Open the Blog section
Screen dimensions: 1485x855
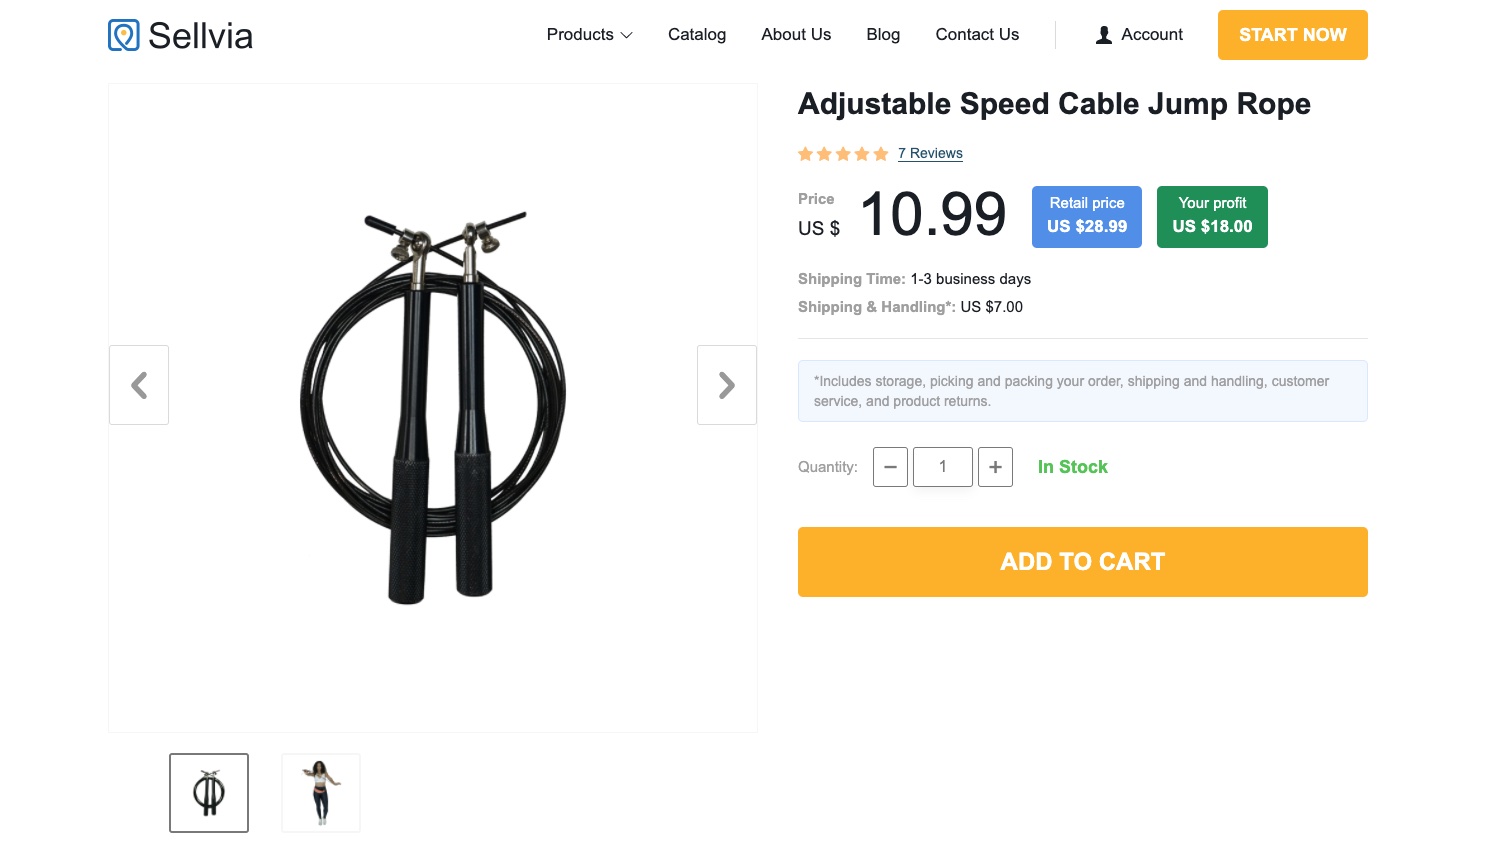click(x=883, y=35)
